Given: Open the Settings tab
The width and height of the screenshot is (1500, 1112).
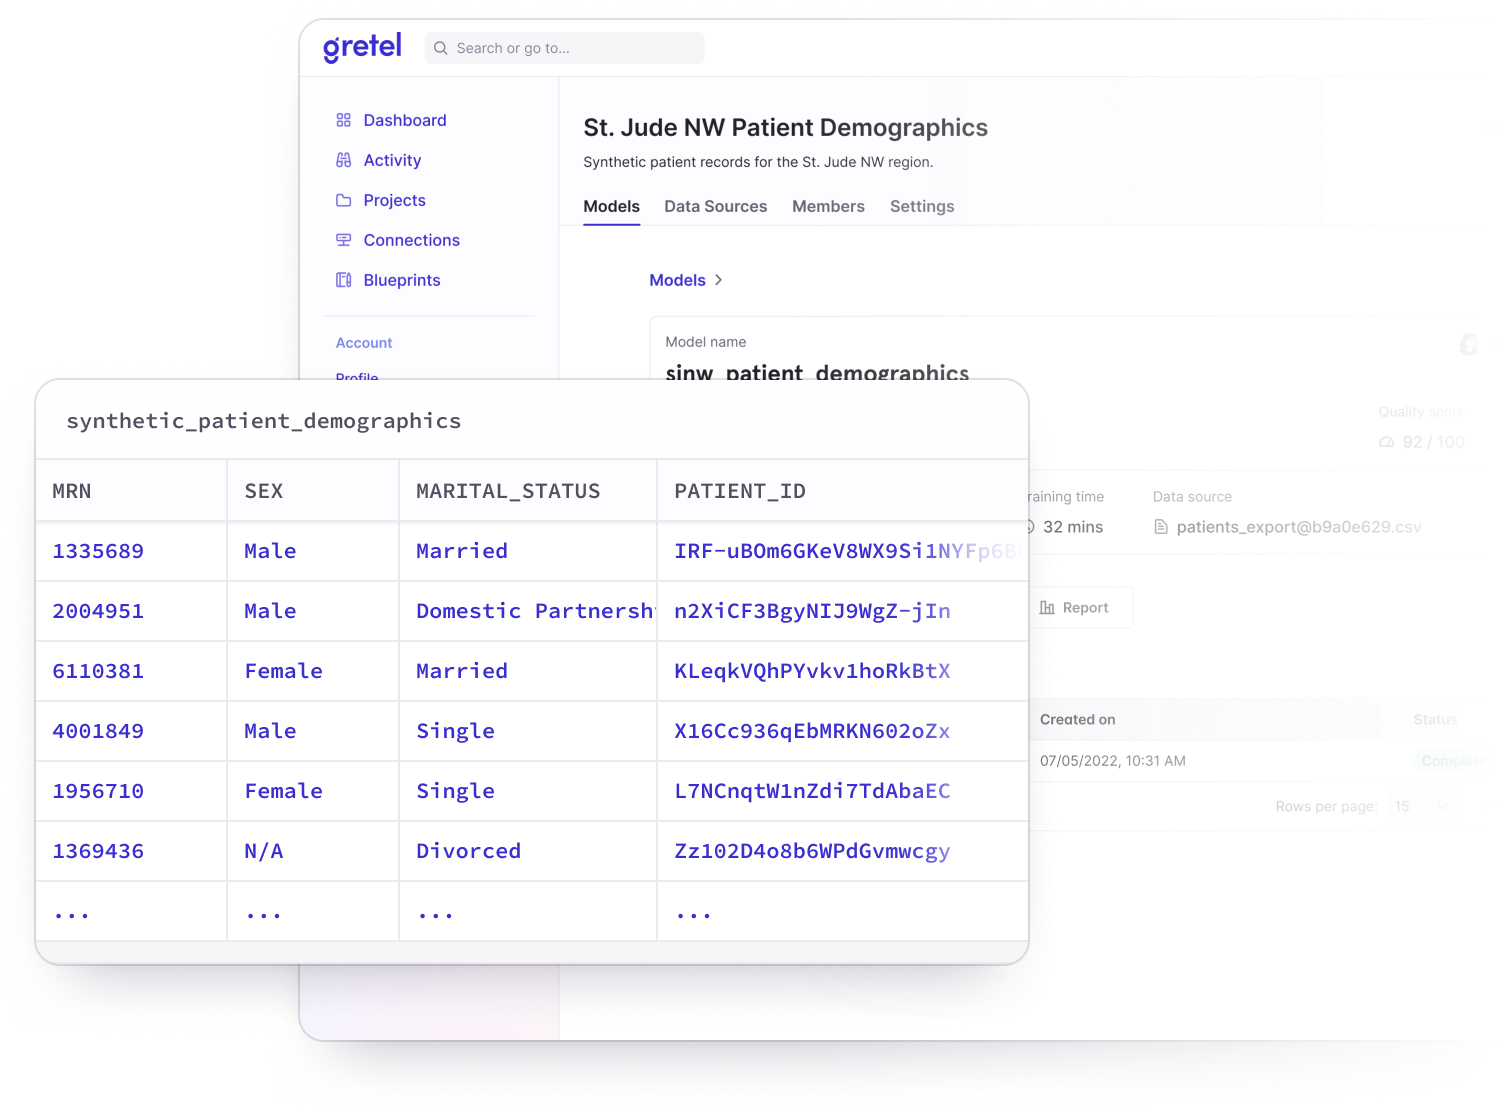Looking at the screenshot, I should [922, 206].
